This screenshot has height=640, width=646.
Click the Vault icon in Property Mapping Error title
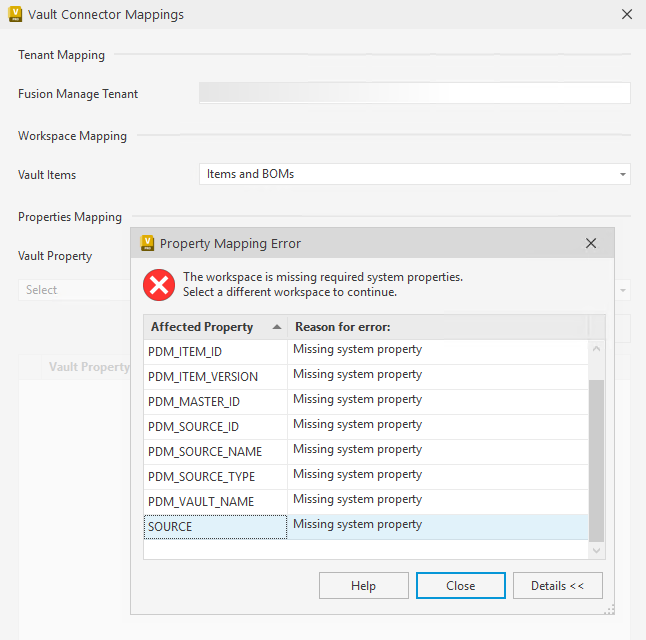pyautogui.click(x=147, y=243)
